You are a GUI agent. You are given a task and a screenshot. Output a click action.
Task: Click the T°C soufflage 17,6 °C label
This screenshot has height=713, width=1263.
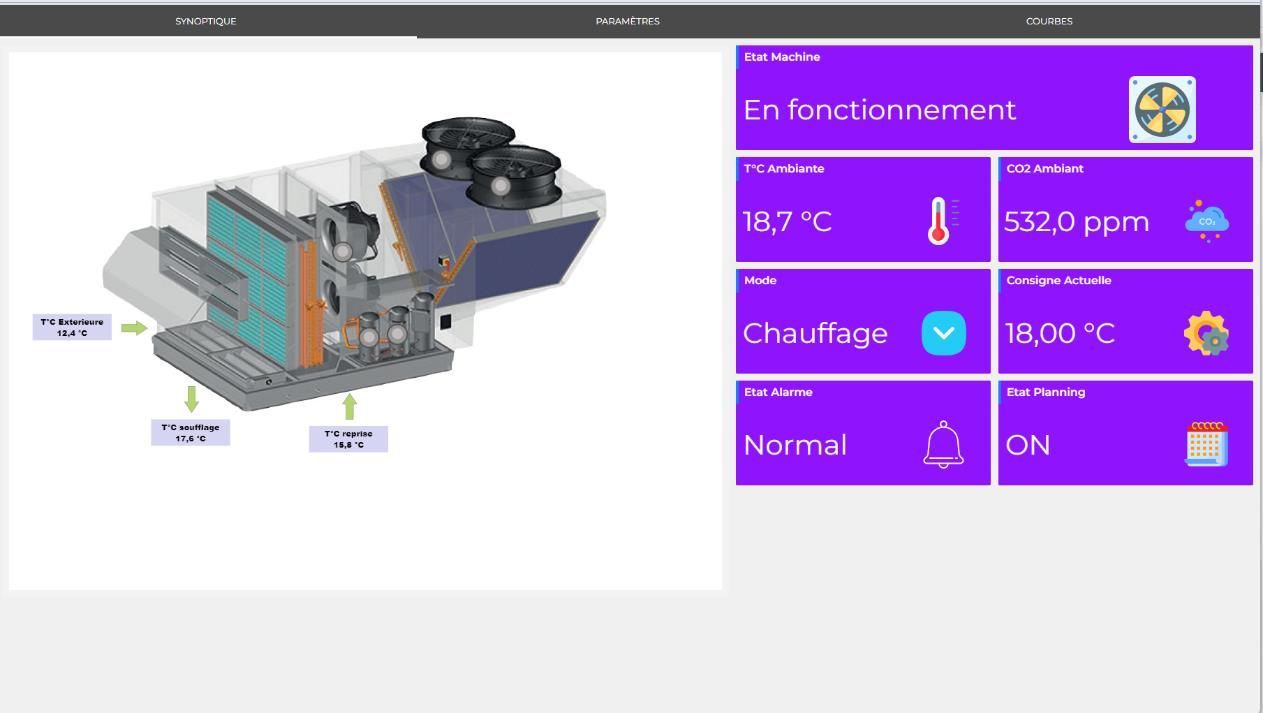point(191,432)
